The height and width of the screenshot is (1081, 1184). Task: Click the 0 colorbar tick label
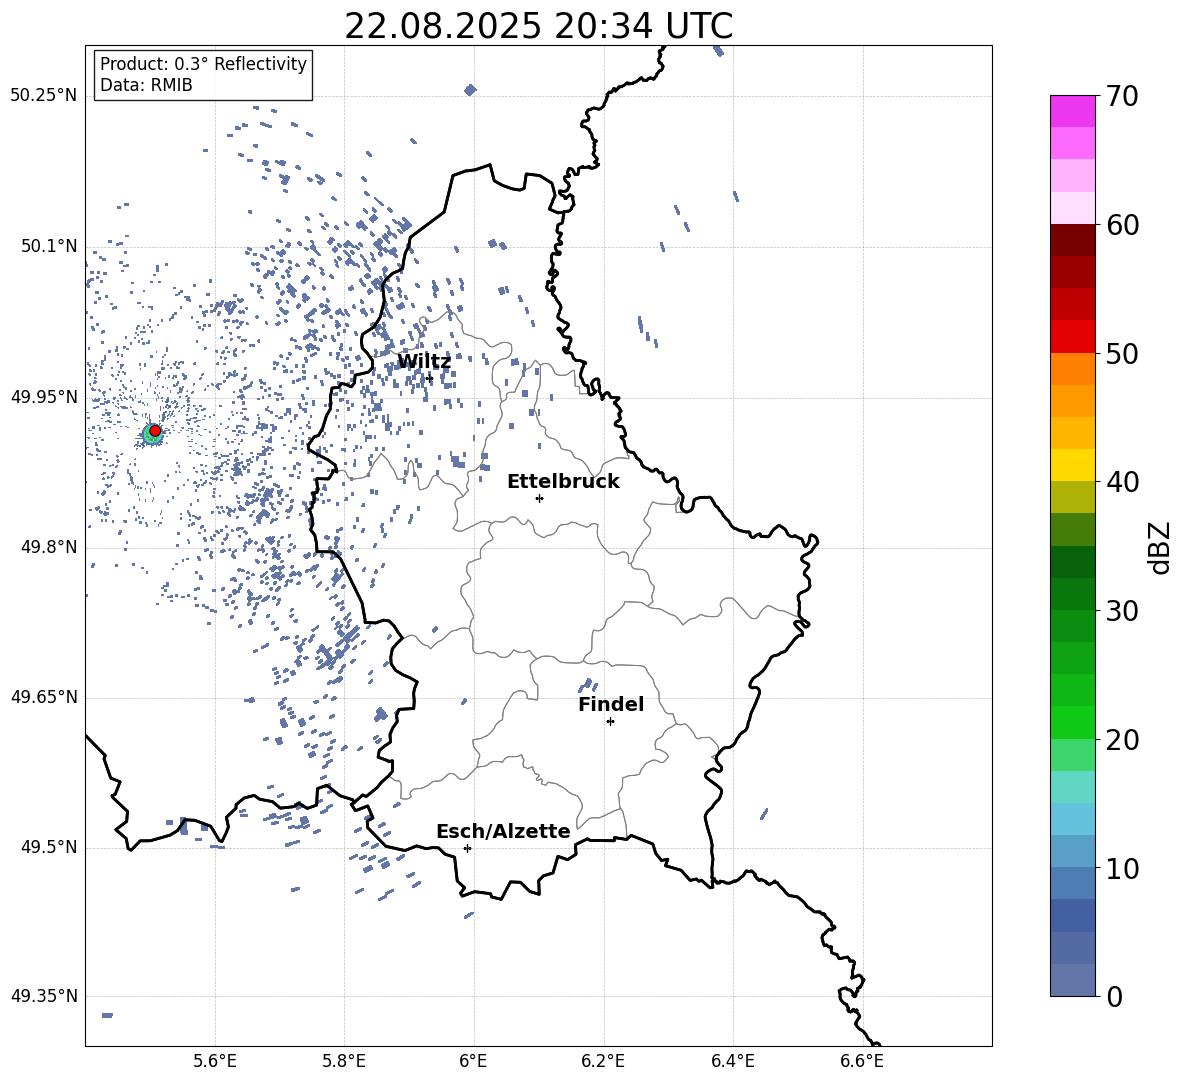(1114, 996)
